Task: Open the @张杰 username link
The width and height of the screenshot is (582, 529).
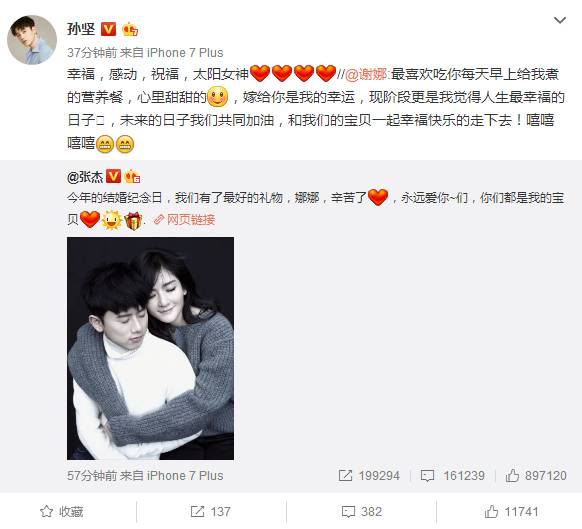Action: (x=85, y=177)
